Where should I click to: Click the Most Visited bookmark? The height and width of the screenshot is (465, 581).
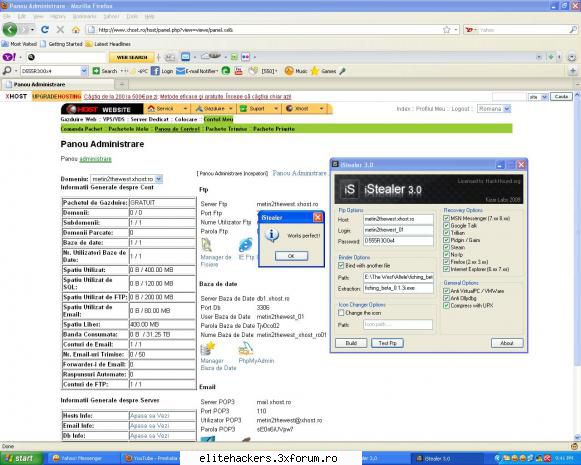tap(19, 44)
